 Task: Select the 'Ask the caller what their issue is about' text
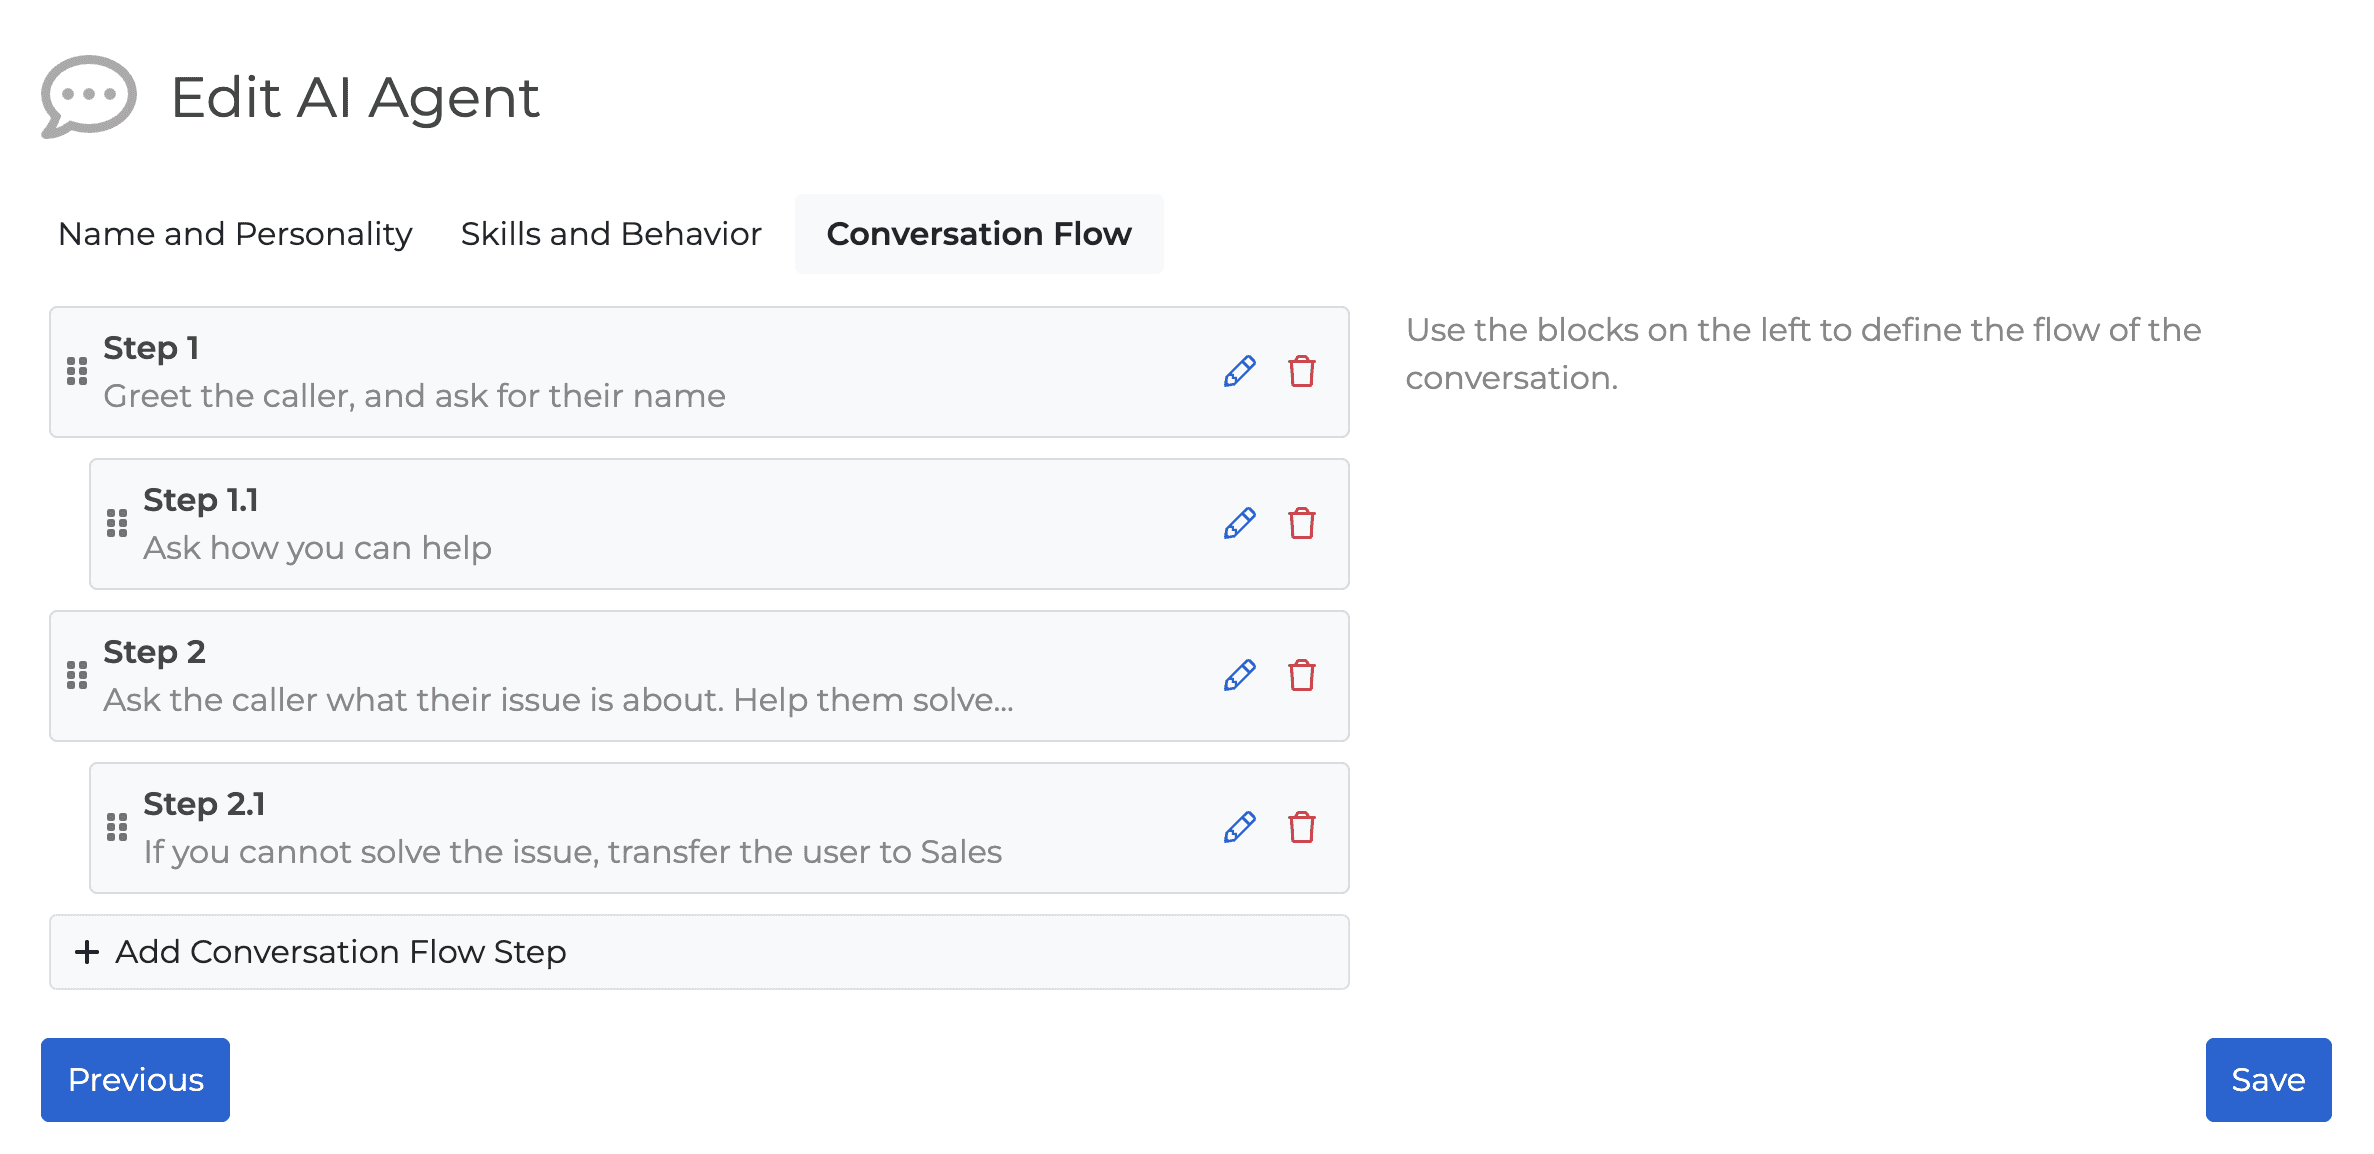(x=413, y=700)
